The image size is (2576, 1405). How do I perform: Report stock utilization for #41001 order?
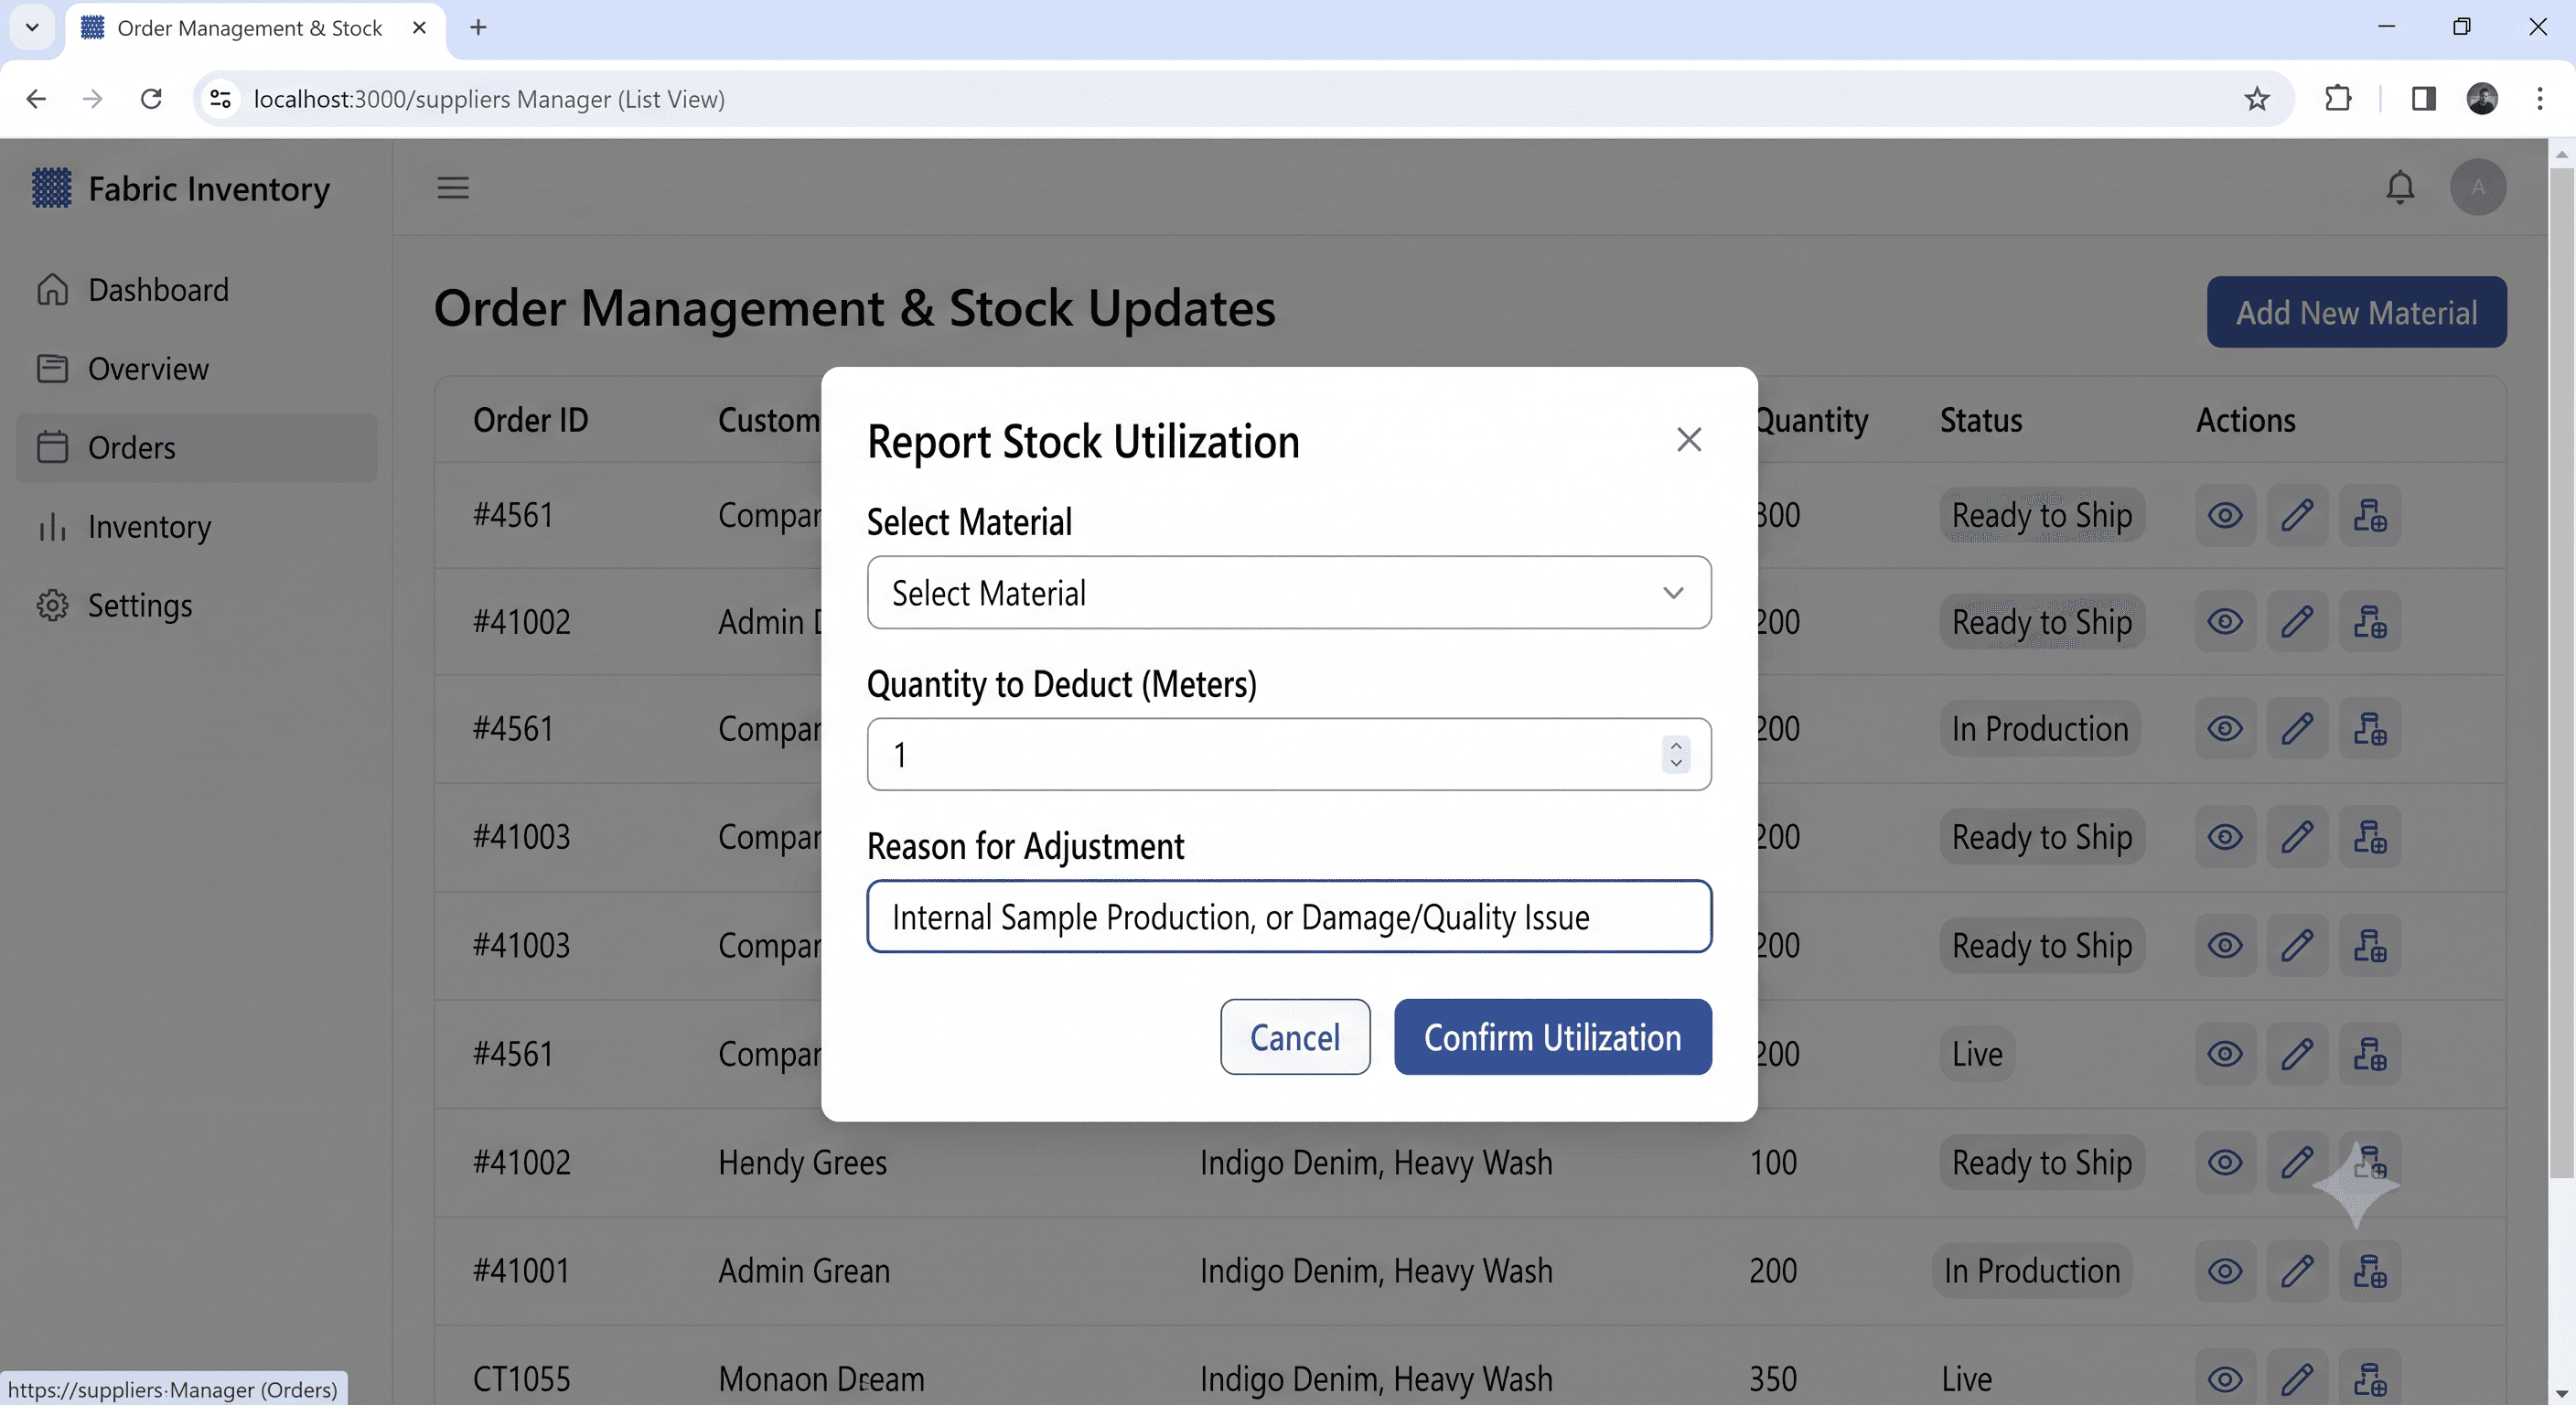tap(2369, 1271)
